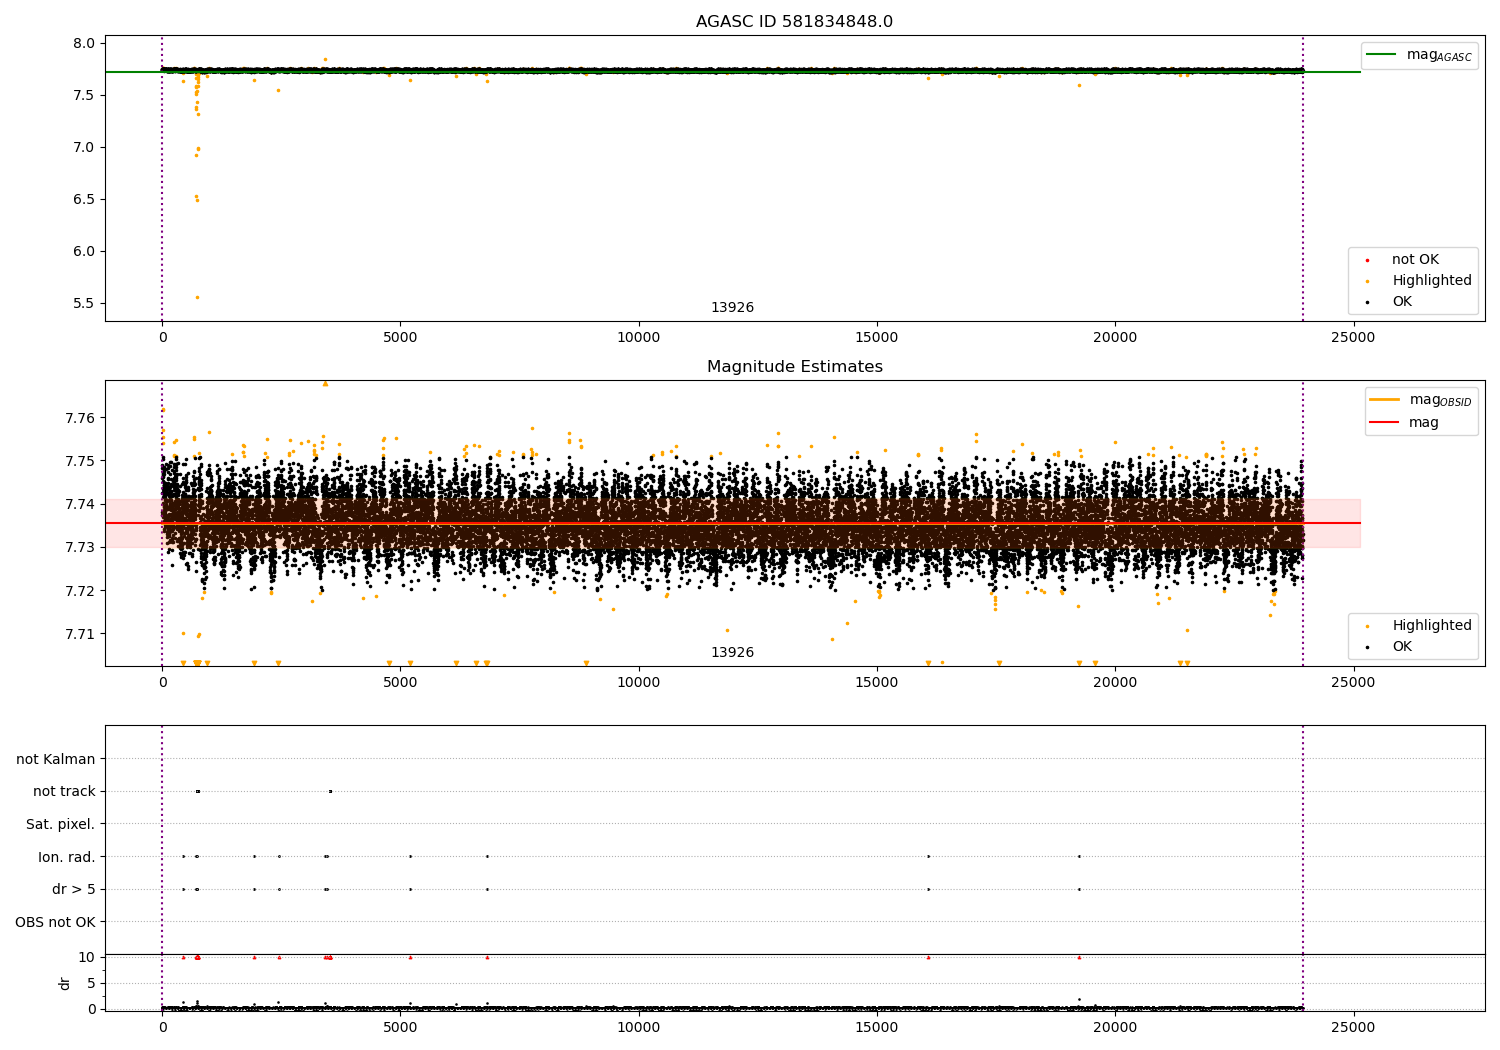
Task: Click red triangle near 16000 in dr panel
Action: pyautogui.click(x=928, y=957)
